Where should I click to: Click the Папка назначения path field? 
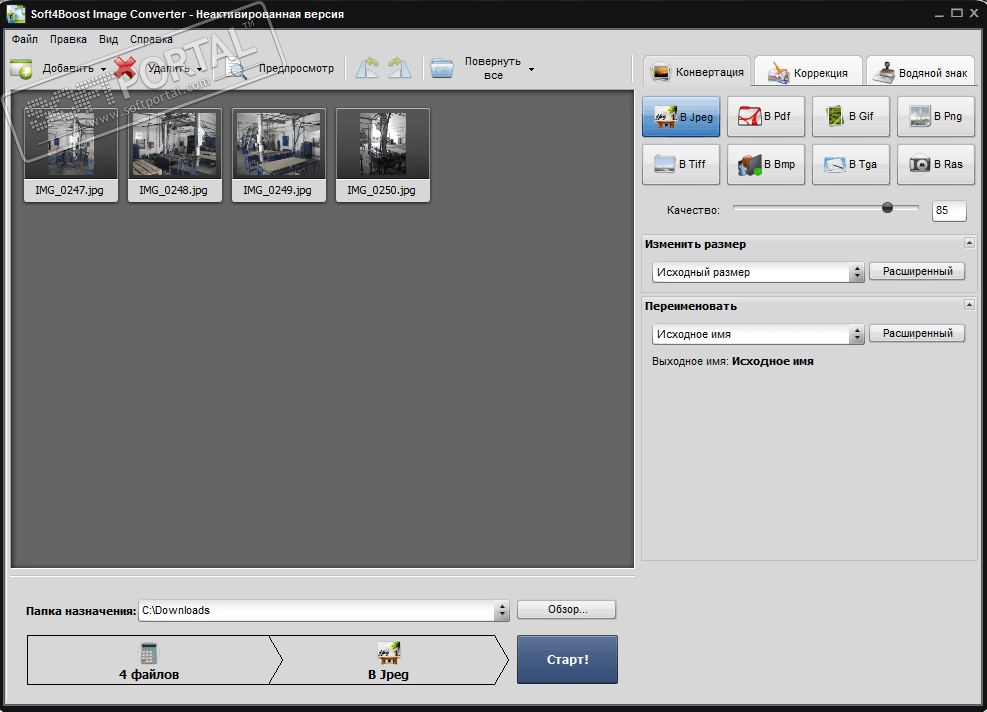click(317, 610)
